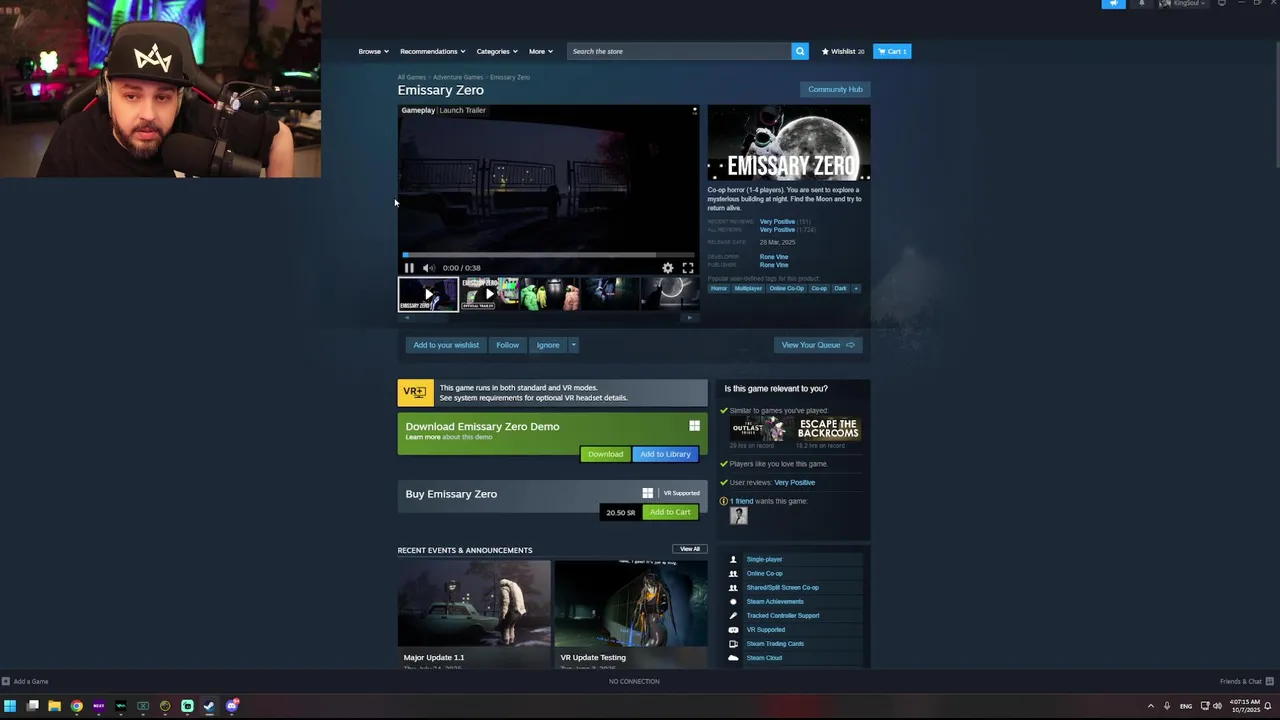Click the friend's avatar picture
The width and height of the screenshot is (1280, 720).
pyautogui.click(x=739, y=516)
